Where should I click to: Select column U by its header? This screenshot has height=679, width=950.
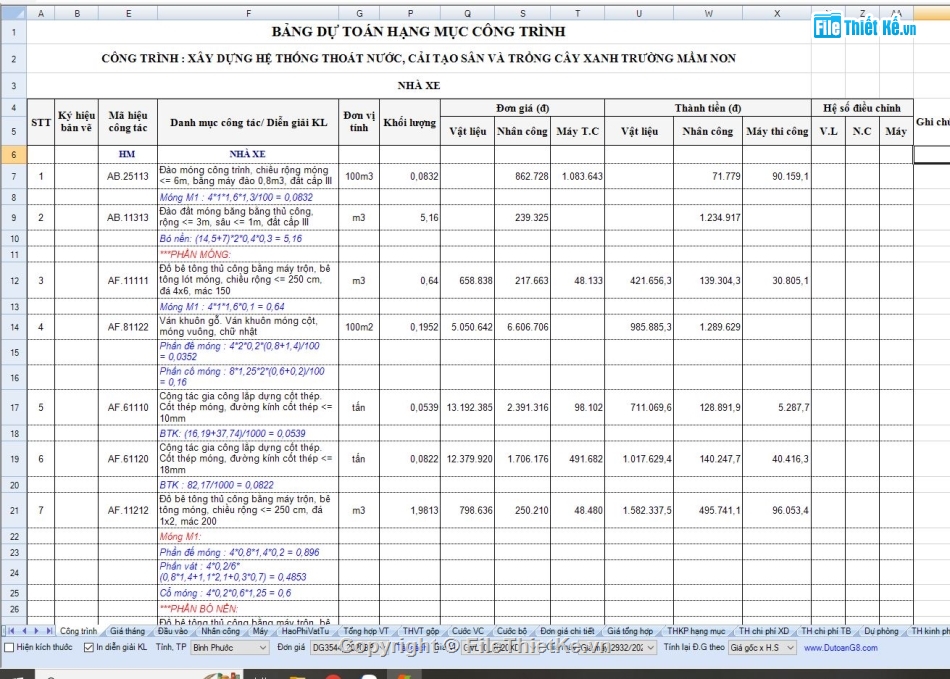[639, 13]
